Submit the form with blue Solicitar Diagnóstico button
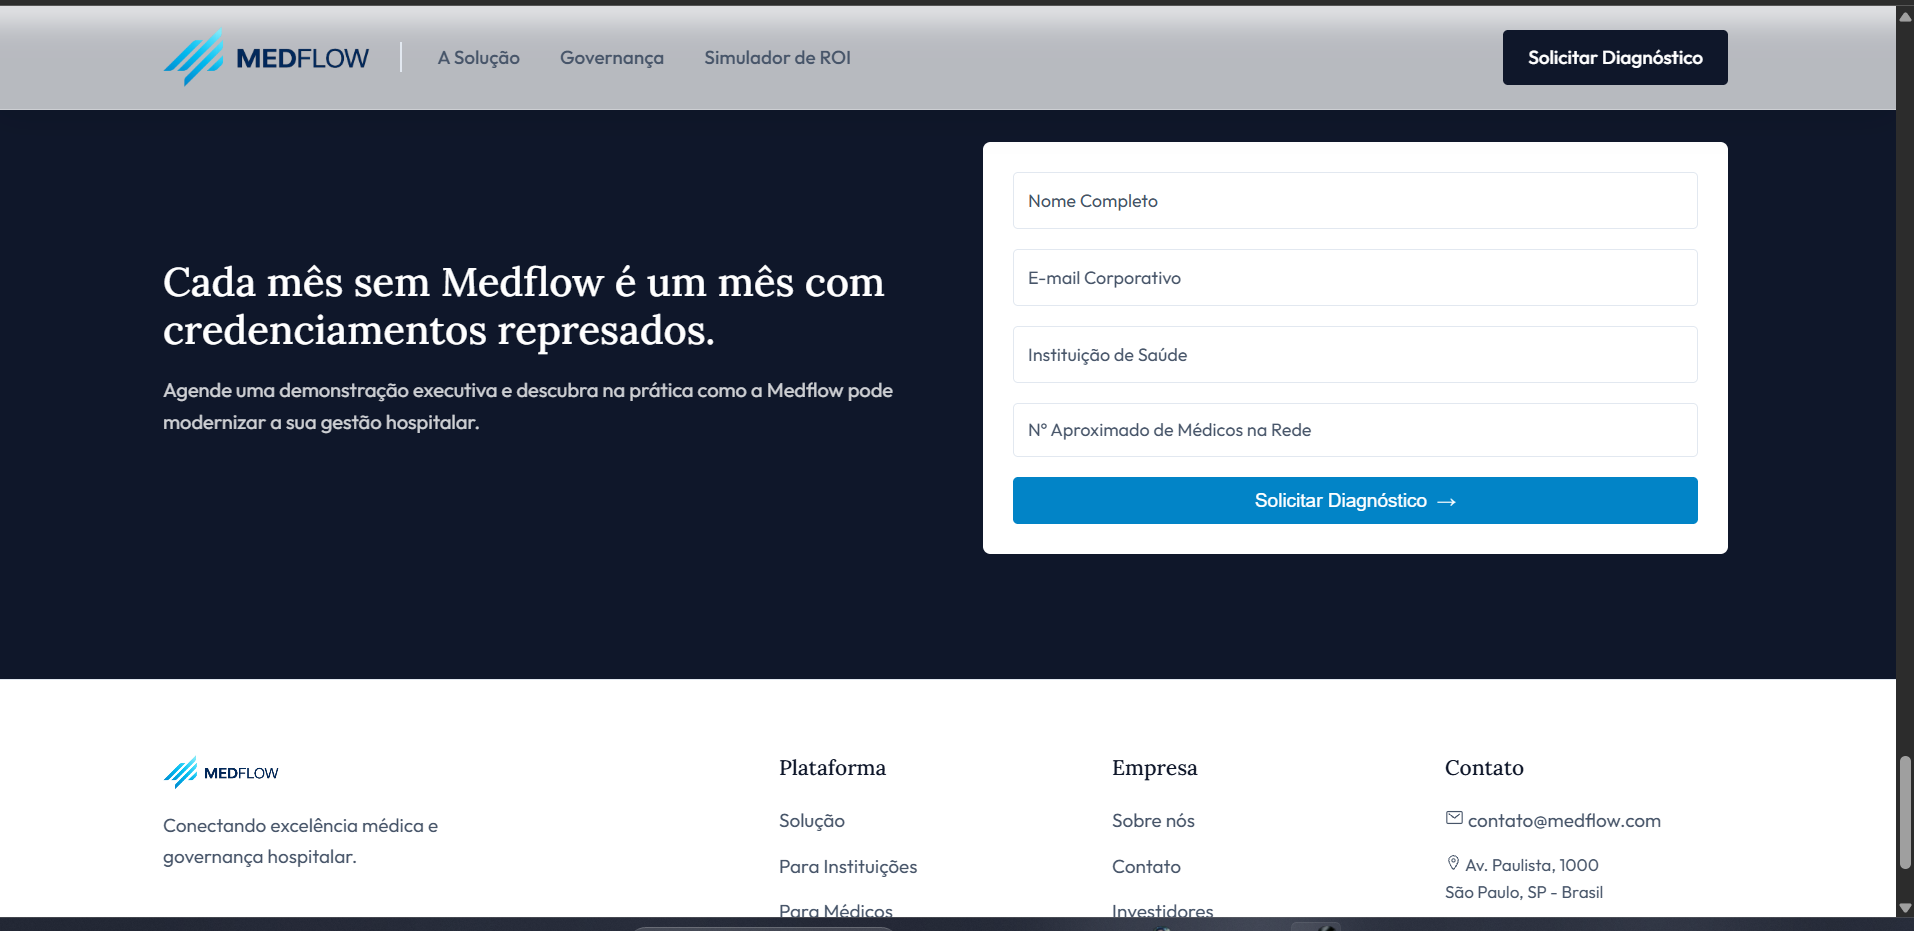Screen dimensions: 1914x931 pos(1355,500)
